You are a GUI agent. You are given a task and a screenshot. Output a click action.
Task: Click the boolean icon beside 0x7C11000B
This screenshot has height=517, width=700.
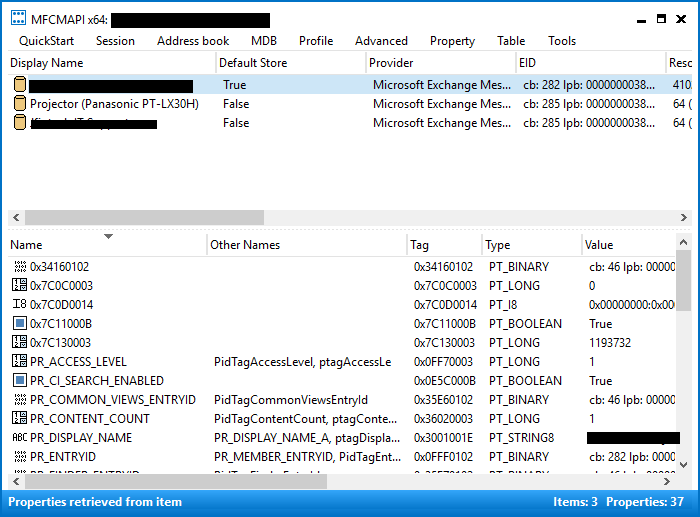(x=20, y=323)
